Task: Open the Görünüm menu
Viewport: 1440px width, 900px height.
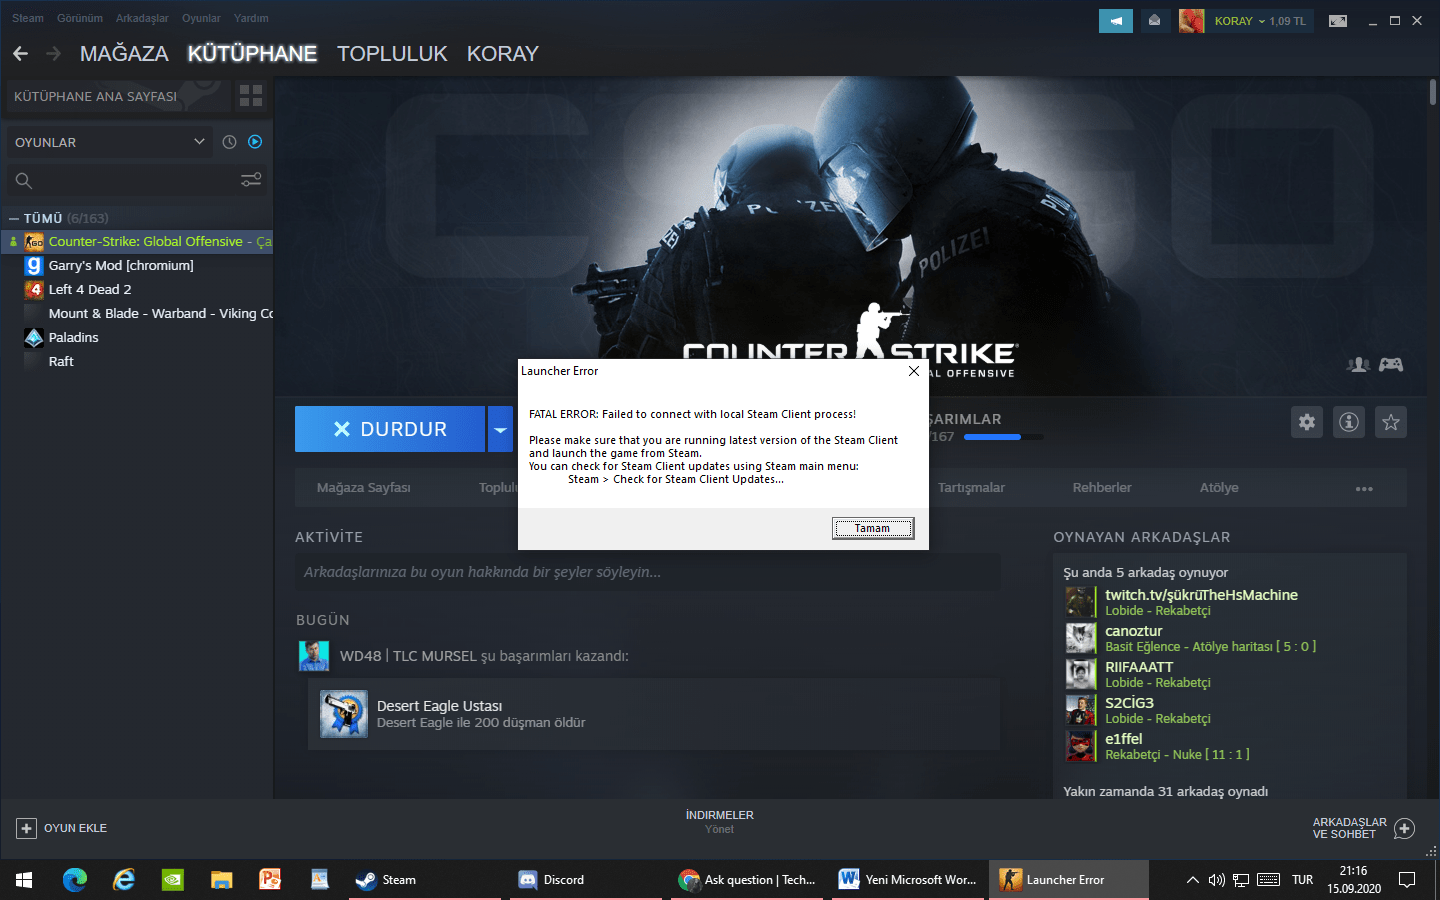Action: tap(80, 18)
